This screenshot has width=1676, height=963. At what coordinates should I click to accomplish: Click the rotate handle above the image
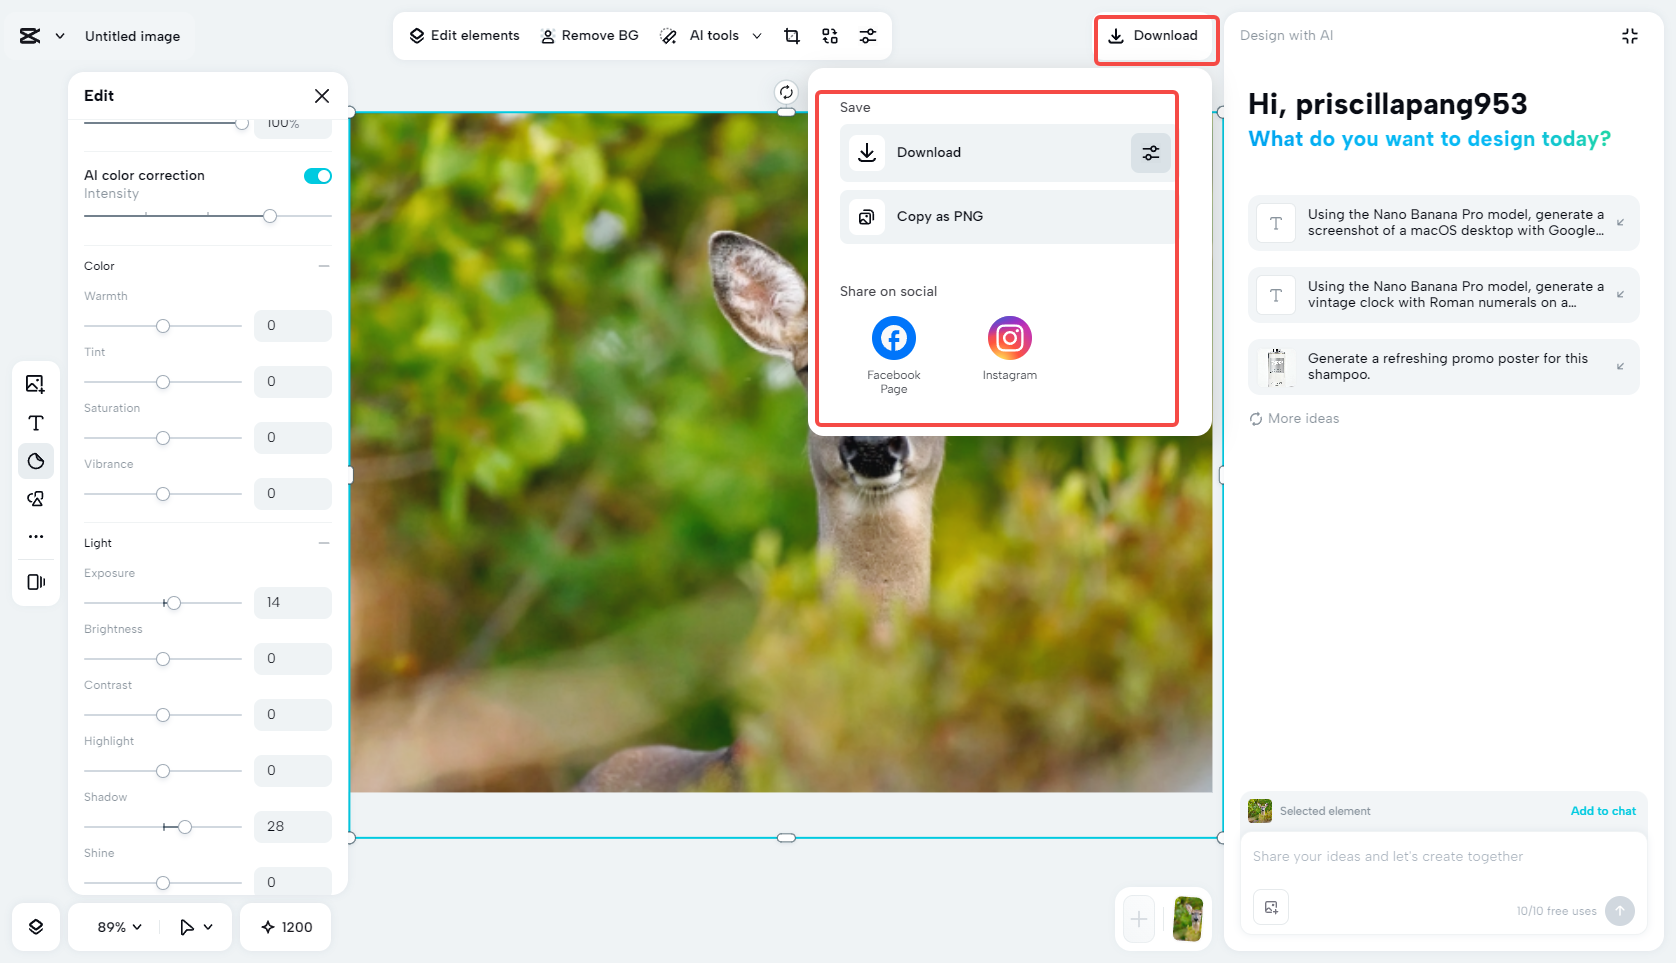pyautogui.click(x=787, y=92)
